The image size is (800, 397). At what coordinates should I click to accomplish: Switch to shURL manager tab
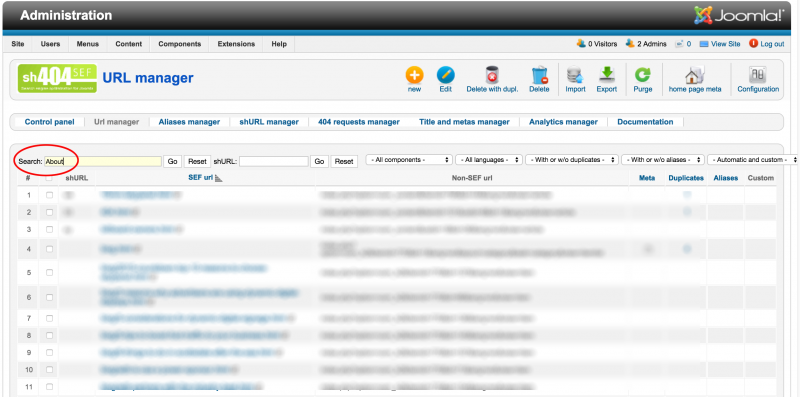269,122
